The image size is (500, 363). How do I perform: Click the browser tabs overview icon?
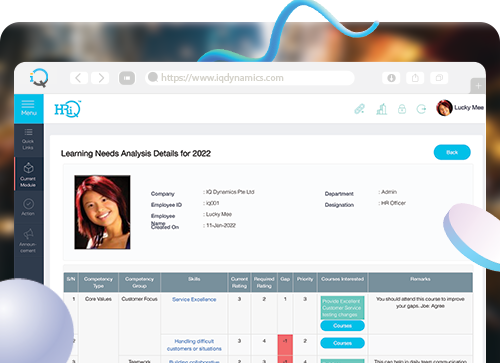click(439, 78)
